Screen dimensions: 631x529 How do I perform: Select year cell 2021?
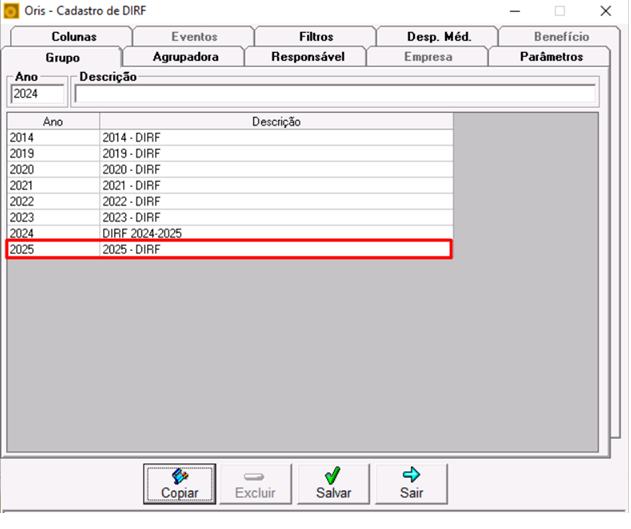pos(53,185)
